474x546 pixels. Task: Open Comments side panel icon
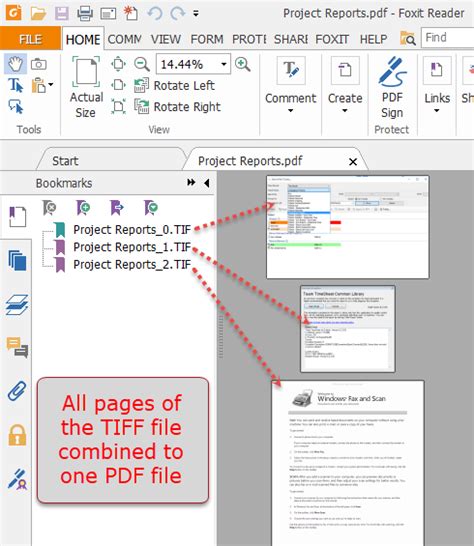tap(17, 347)
